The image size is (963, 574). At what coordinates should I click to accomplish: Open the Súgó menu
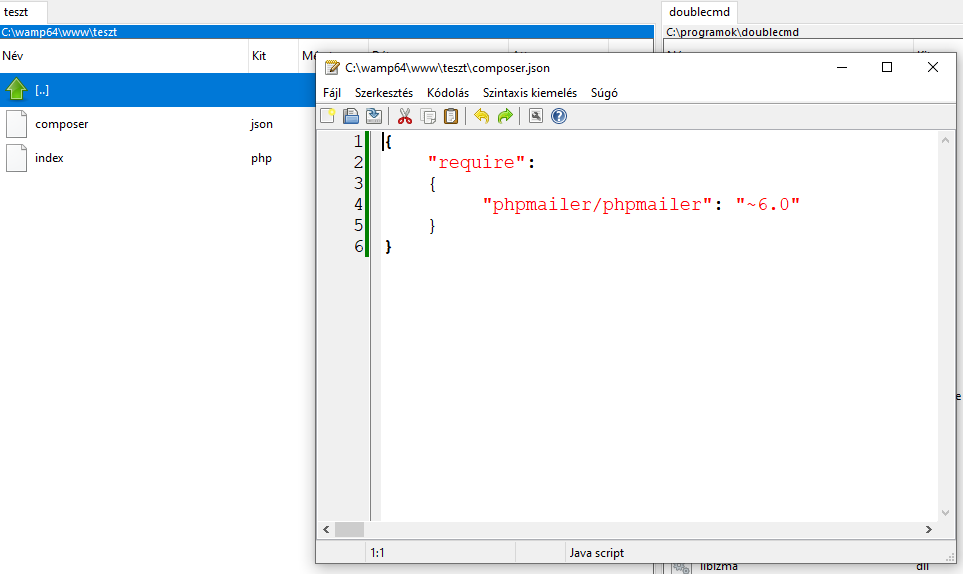tap(604, 93)
